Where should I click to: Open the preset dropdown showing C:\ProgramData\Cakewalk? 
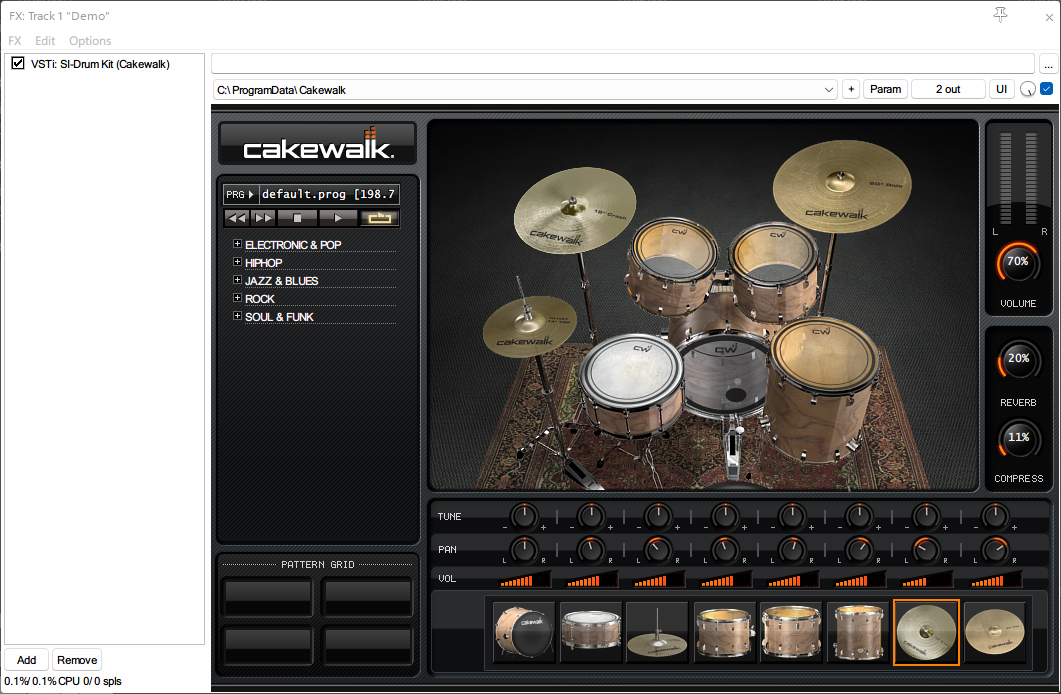(x=525, y=89)
